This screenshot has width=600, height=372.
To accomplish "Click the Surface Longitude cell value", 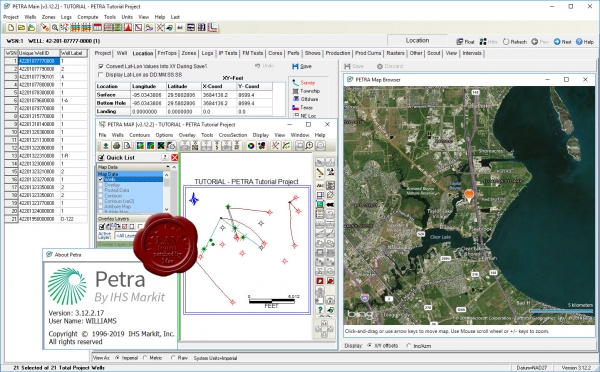I will pyautogui.click(x=148, y=95).
